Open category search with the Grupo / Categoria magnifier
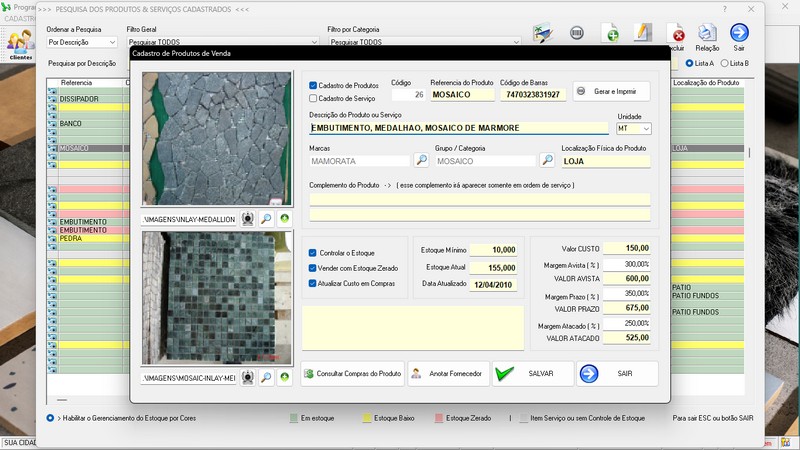The image size is (800, 450). [547, 160]
